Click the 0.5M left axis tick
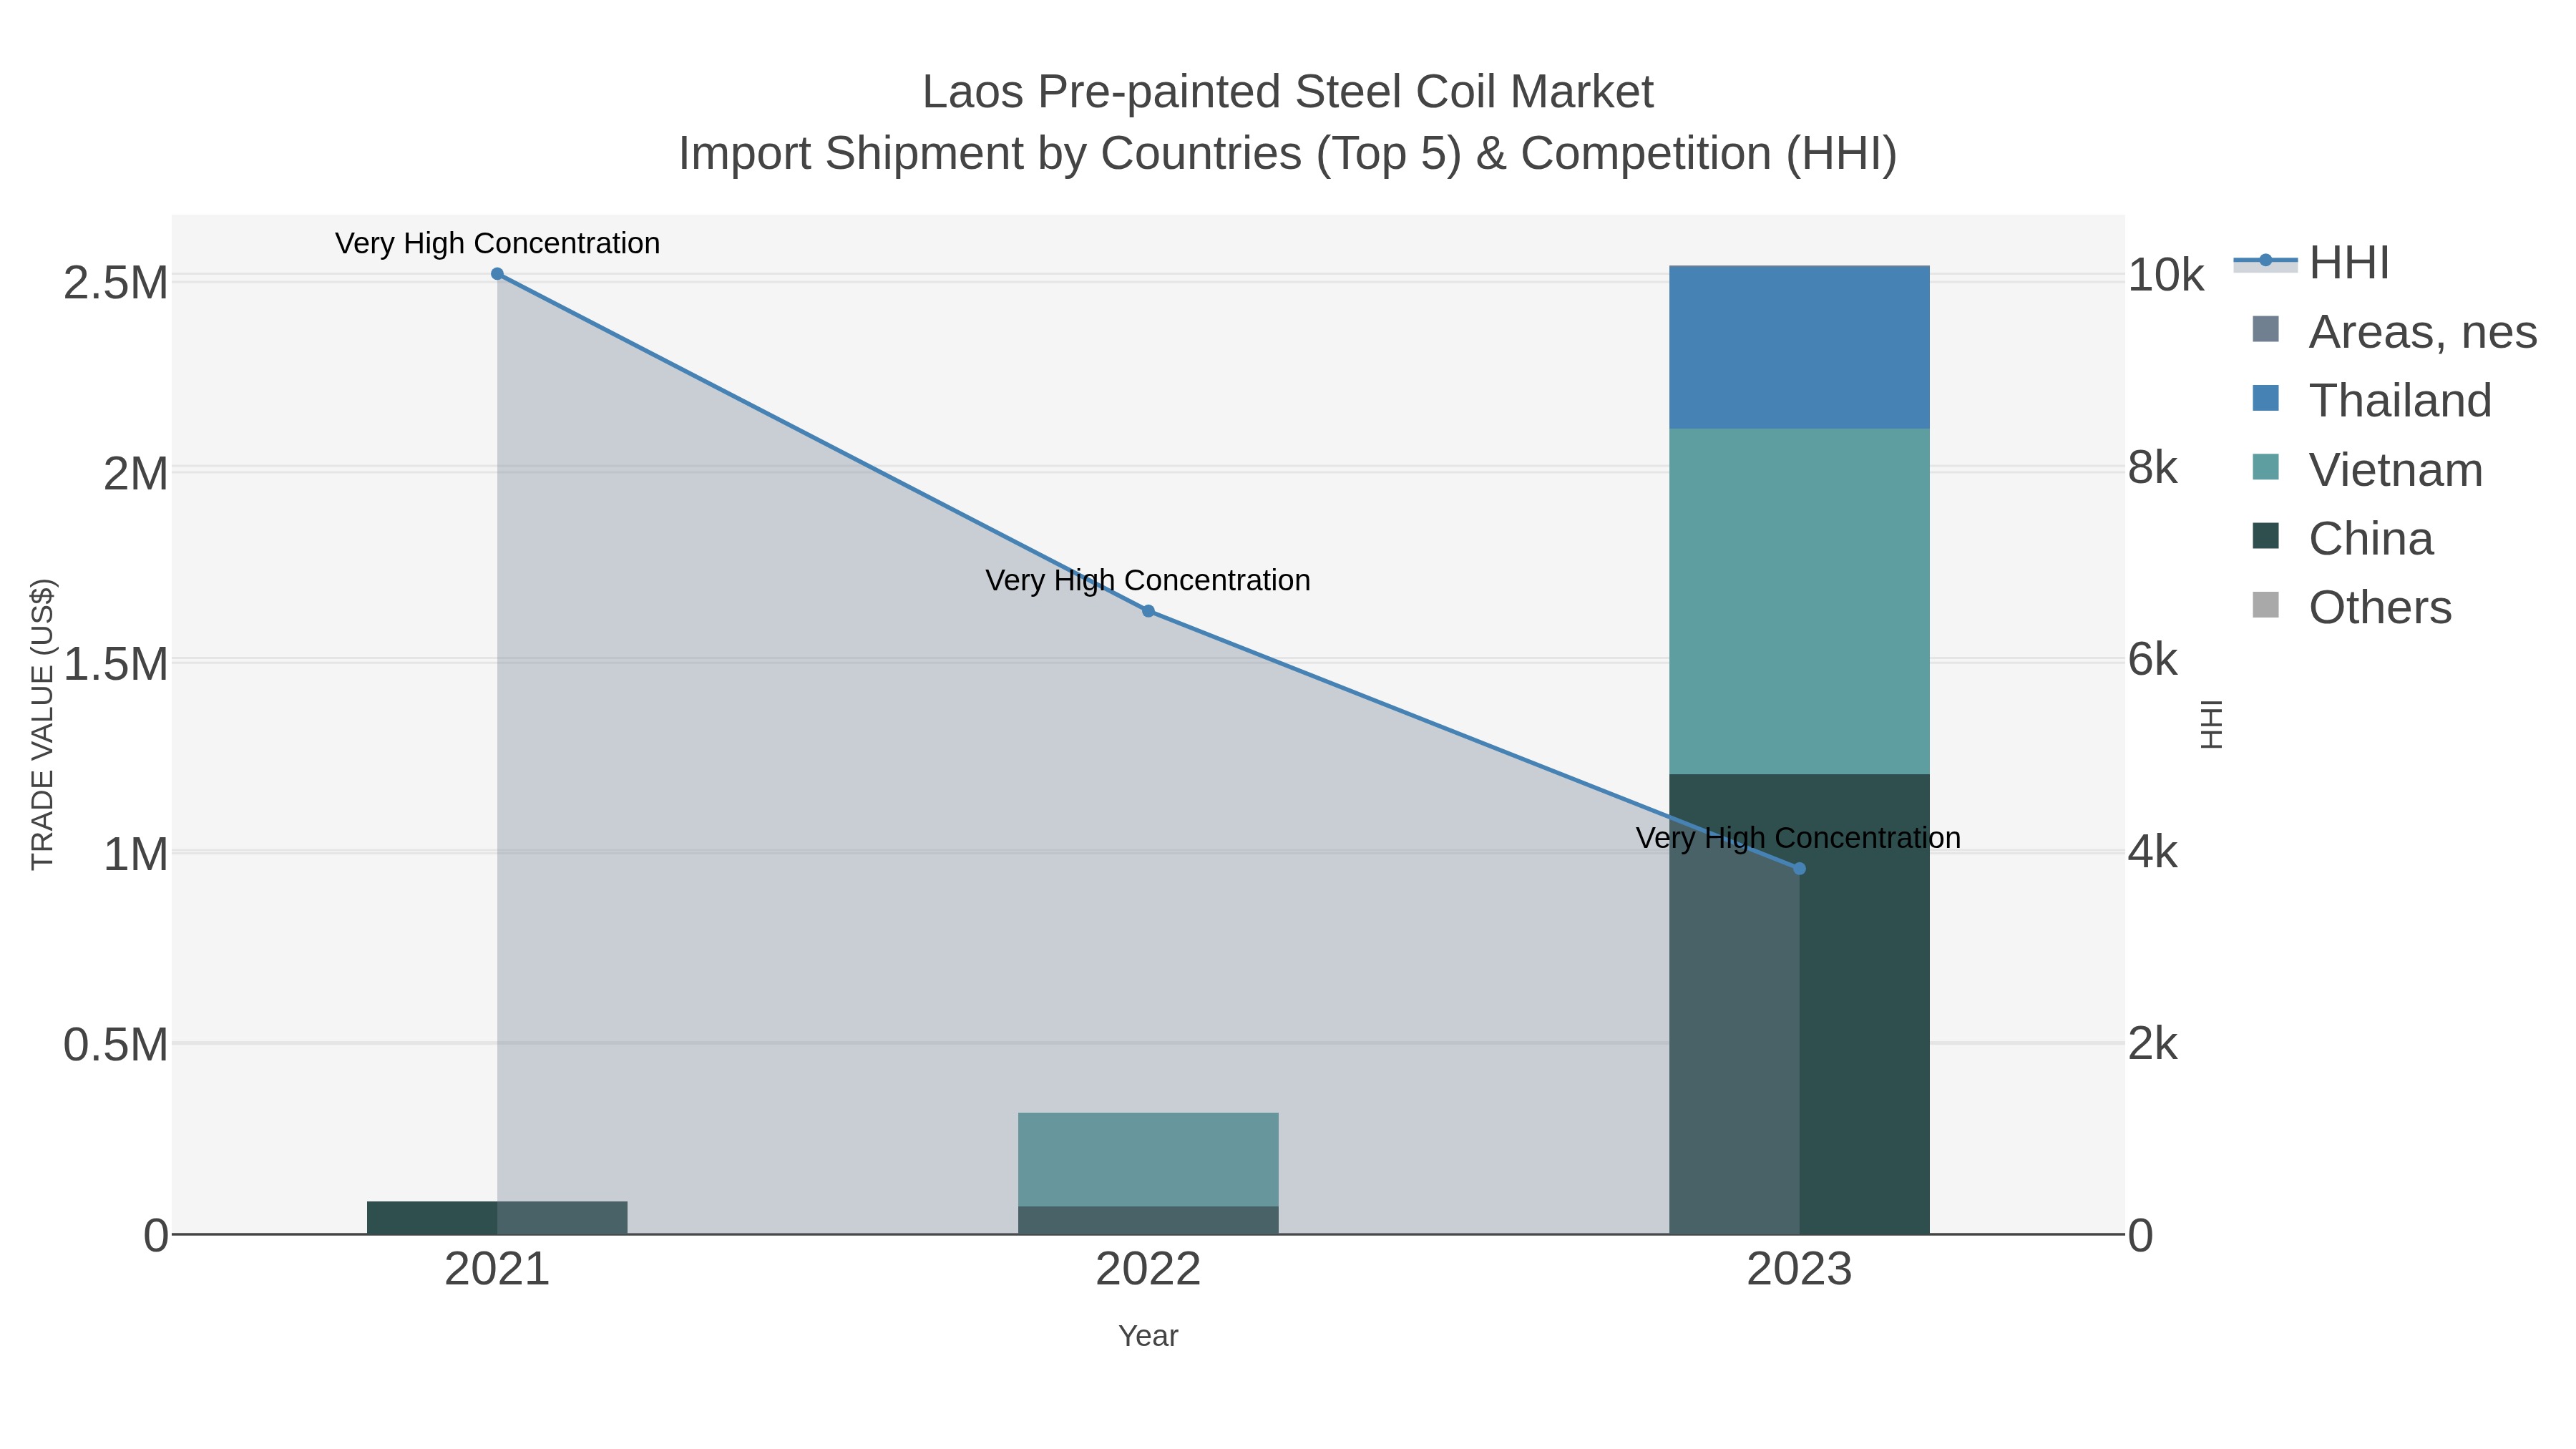This screenshot has height=1449, width=2576. point(116,1045)
